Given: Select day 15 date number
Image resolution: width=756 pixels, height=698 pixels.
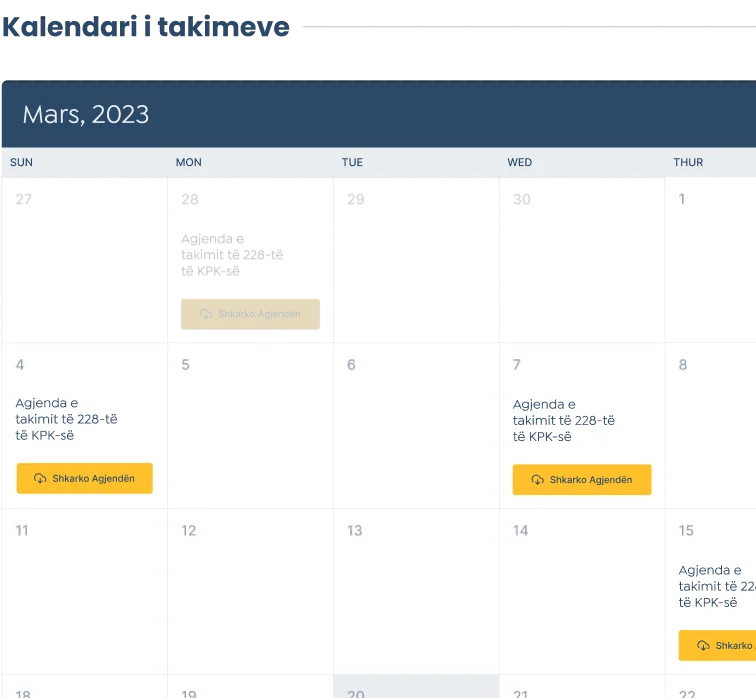Looking at the screenshot, I should pos(686,531).
